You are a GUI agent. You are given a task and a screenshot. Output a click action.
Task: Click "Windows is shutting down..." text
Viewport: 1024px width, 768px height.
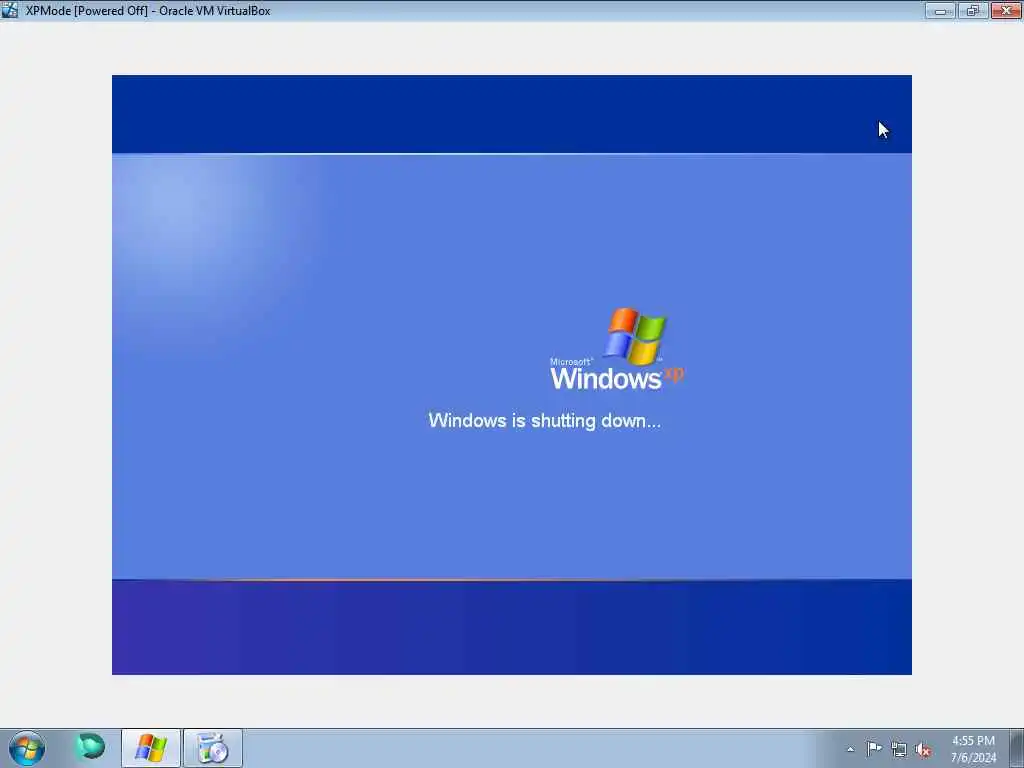544,421
